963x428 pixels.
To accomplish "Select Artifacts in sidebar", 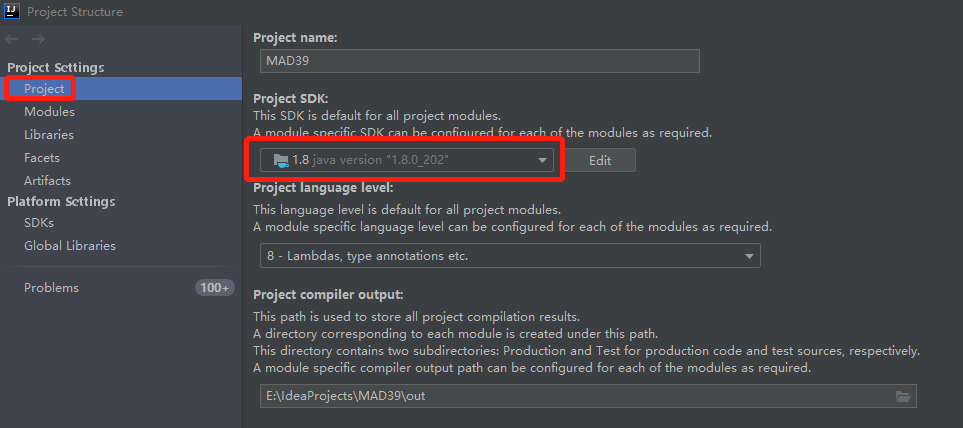I will coord(47,181).
